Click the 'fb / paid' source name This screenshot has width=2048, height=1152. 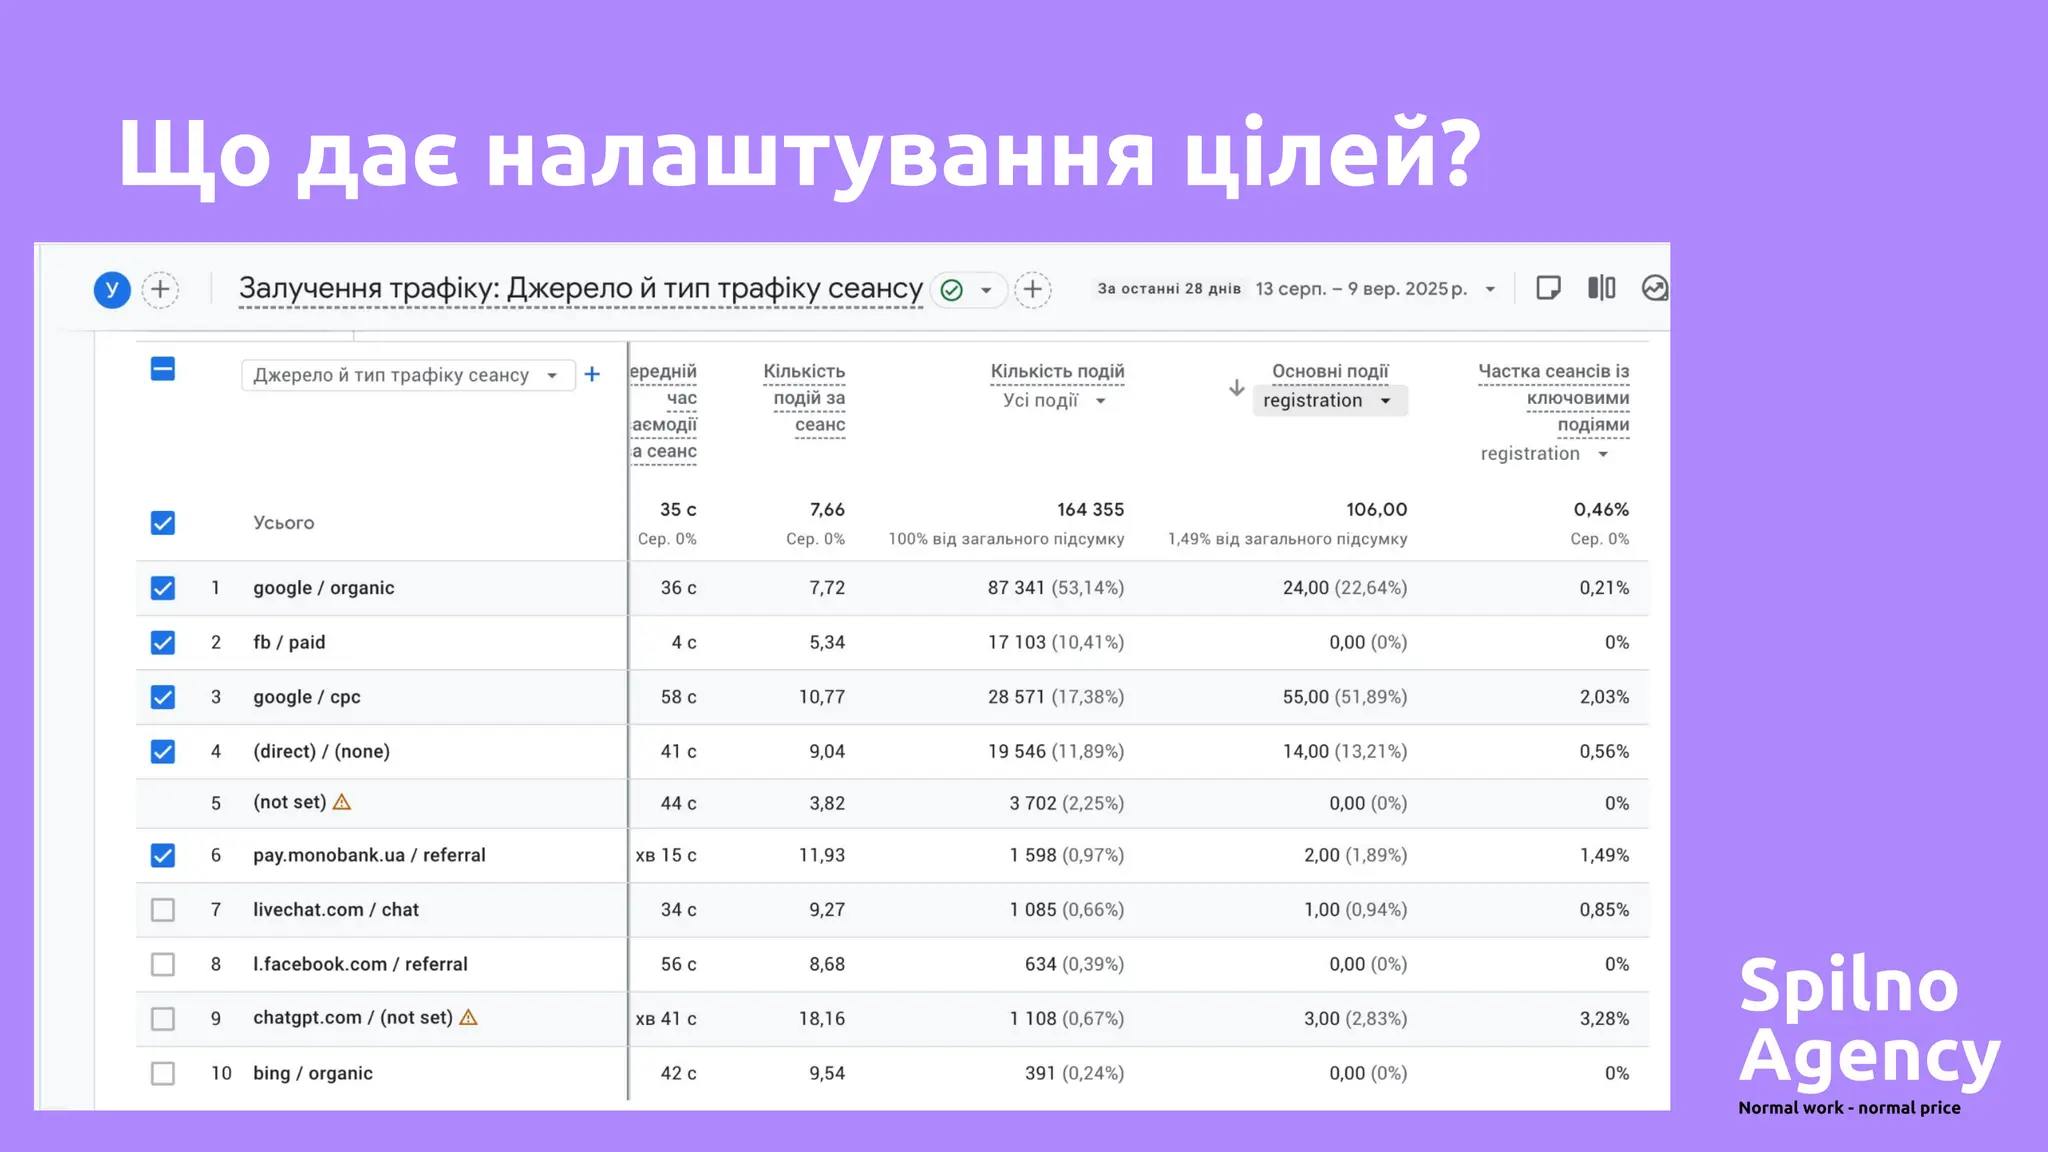click(289, 643)
